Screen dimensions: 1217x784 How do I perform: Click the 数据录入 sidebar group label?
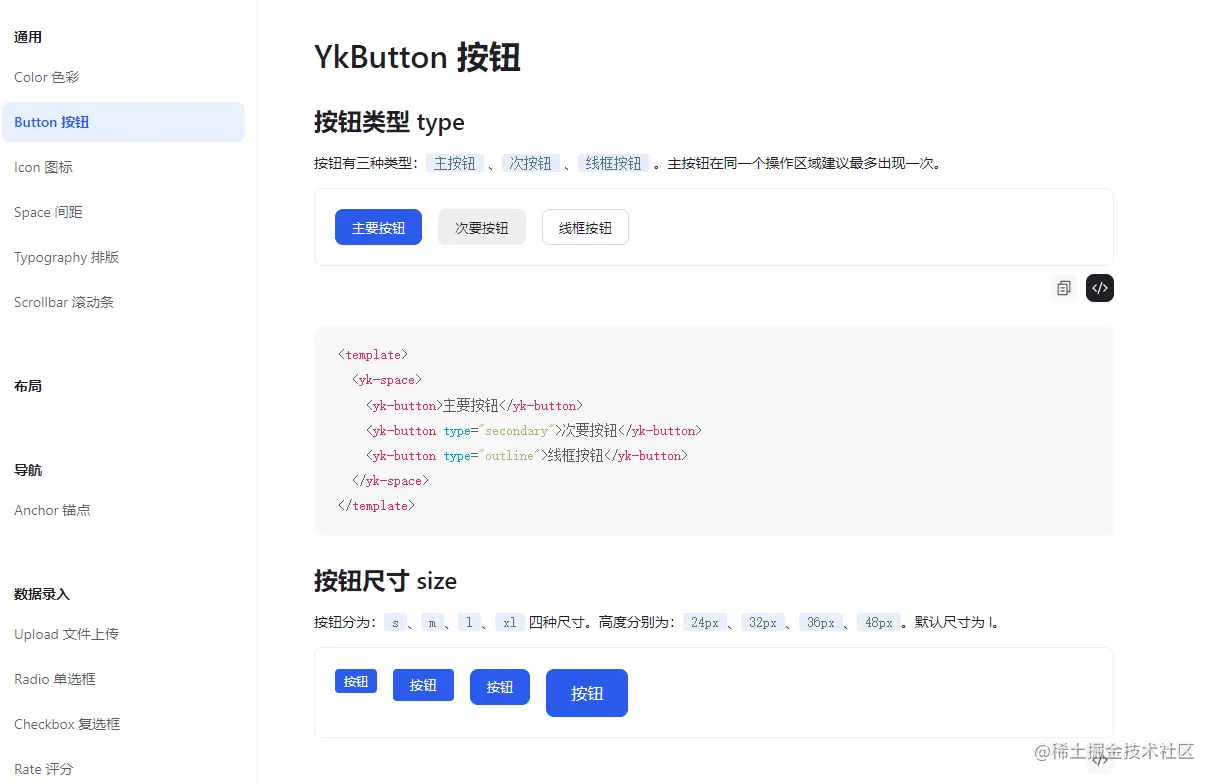(42, 594)
